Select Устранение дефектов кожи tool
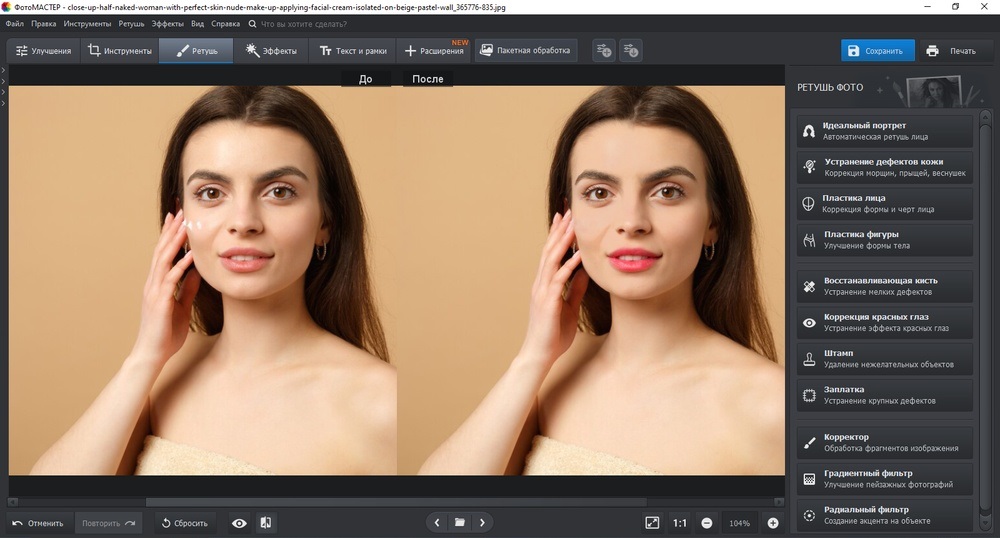The image size is (1000, 538). click(884, 167)
